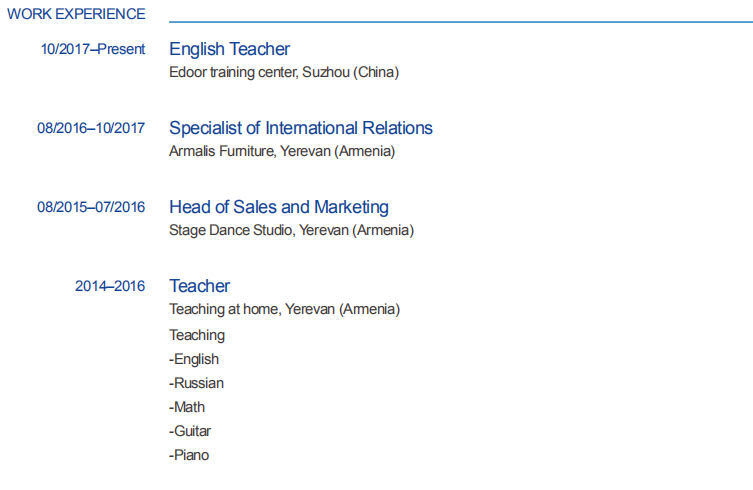
Task: Click the WORK EXPERIENCE section heading
Action: (x=76, y=15)
